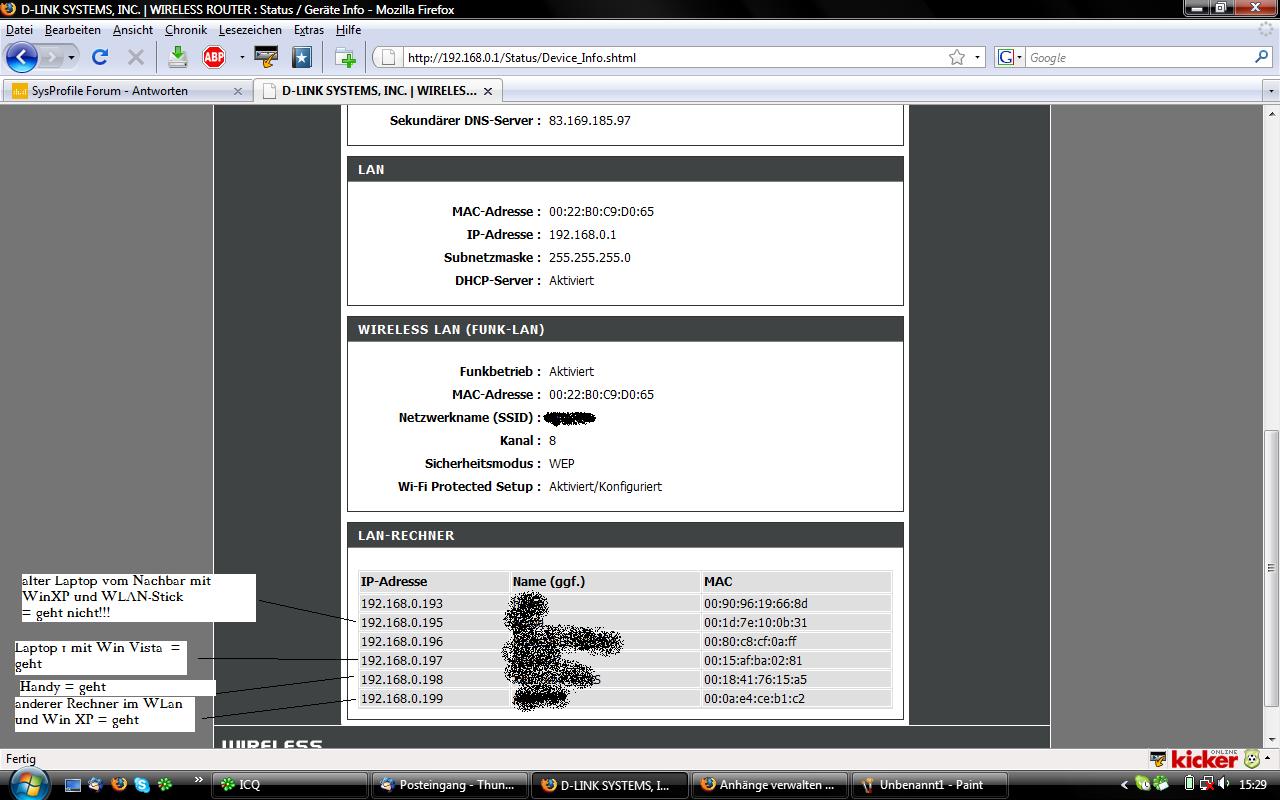Click the scrollbar down arrow
1280x800 pixels.
[x=1271, y=740]
